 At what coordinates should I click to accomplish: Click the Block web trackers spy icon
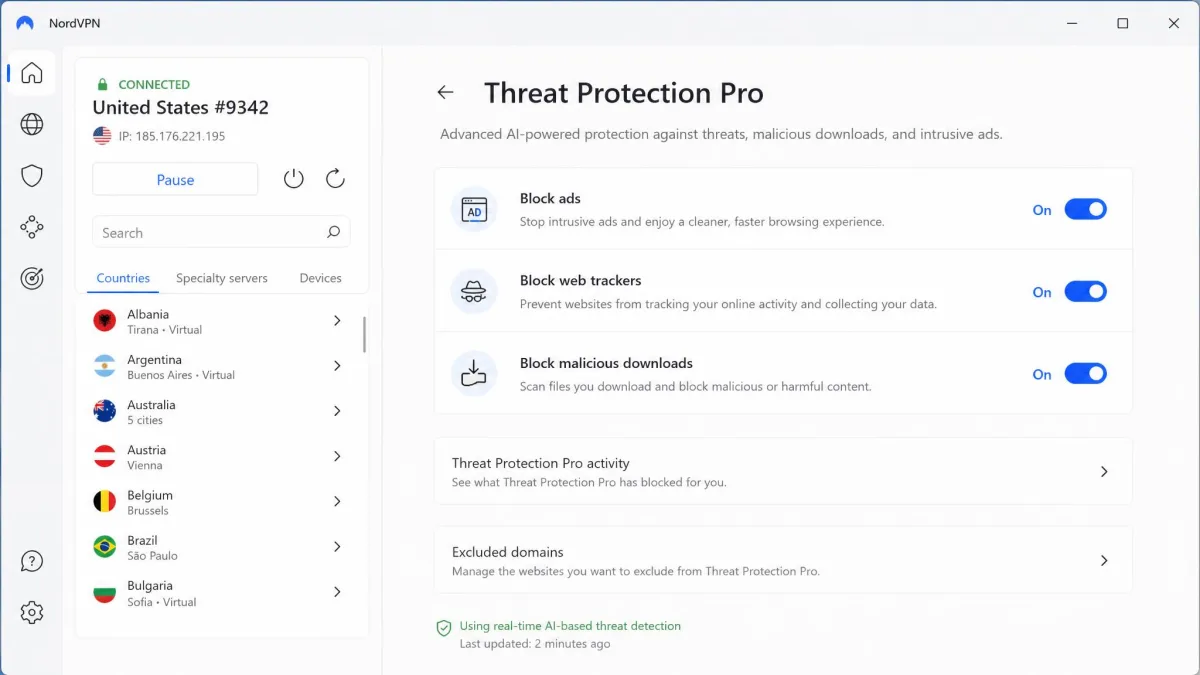474,292
